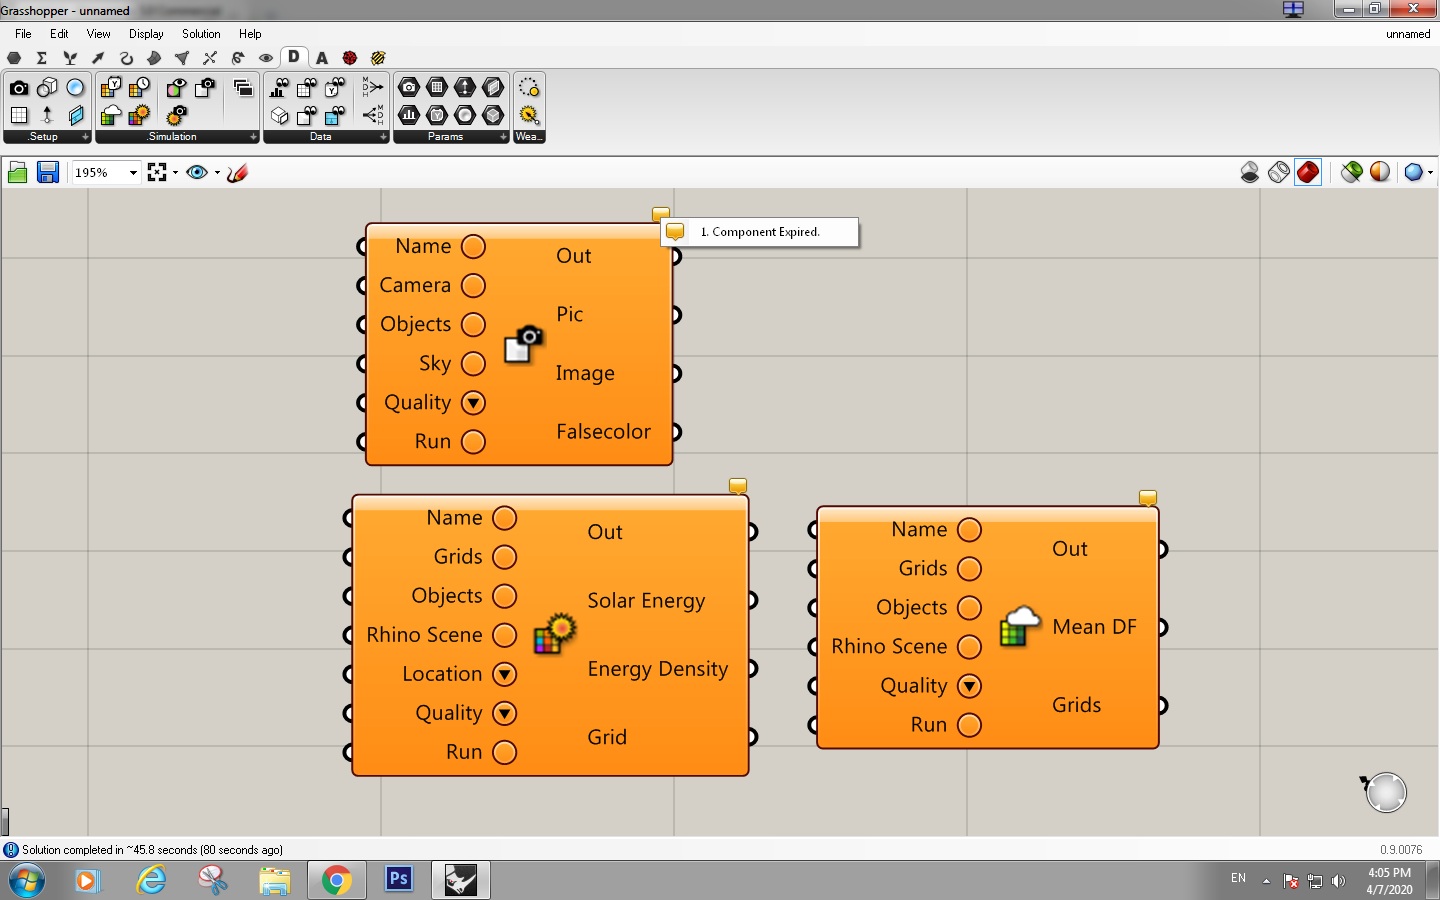Select the cloud daylight factor simulation icon
This screenshot has height=900, width=1440.
[111, 116]
